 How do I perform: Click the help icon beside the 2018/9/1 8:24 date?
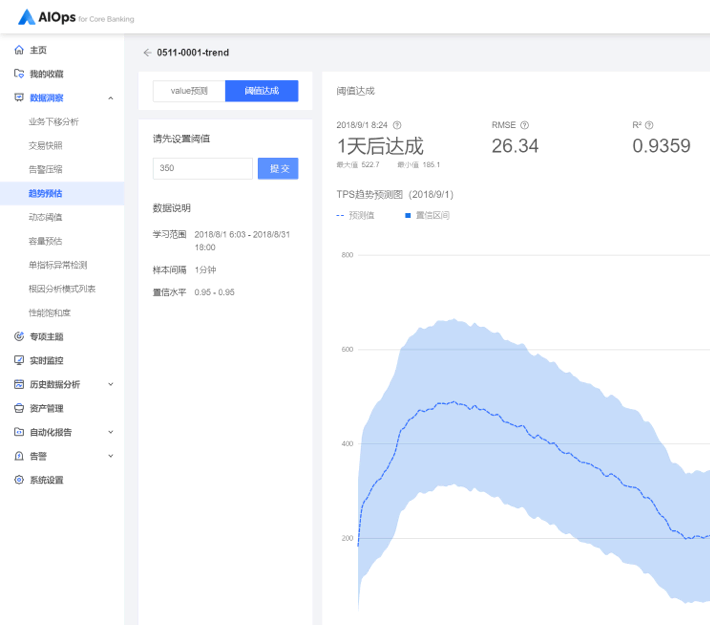397,125
